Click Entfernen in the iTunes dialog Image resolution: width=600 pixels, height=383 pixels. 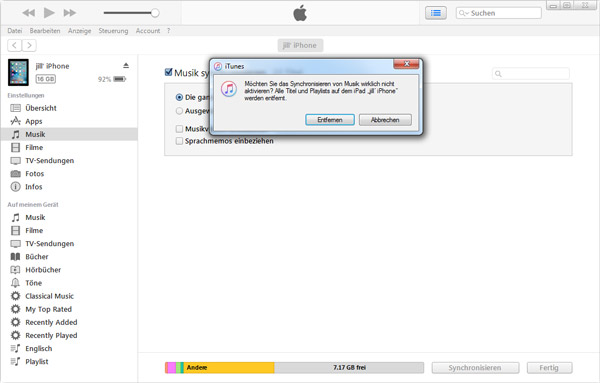point(330,120)
